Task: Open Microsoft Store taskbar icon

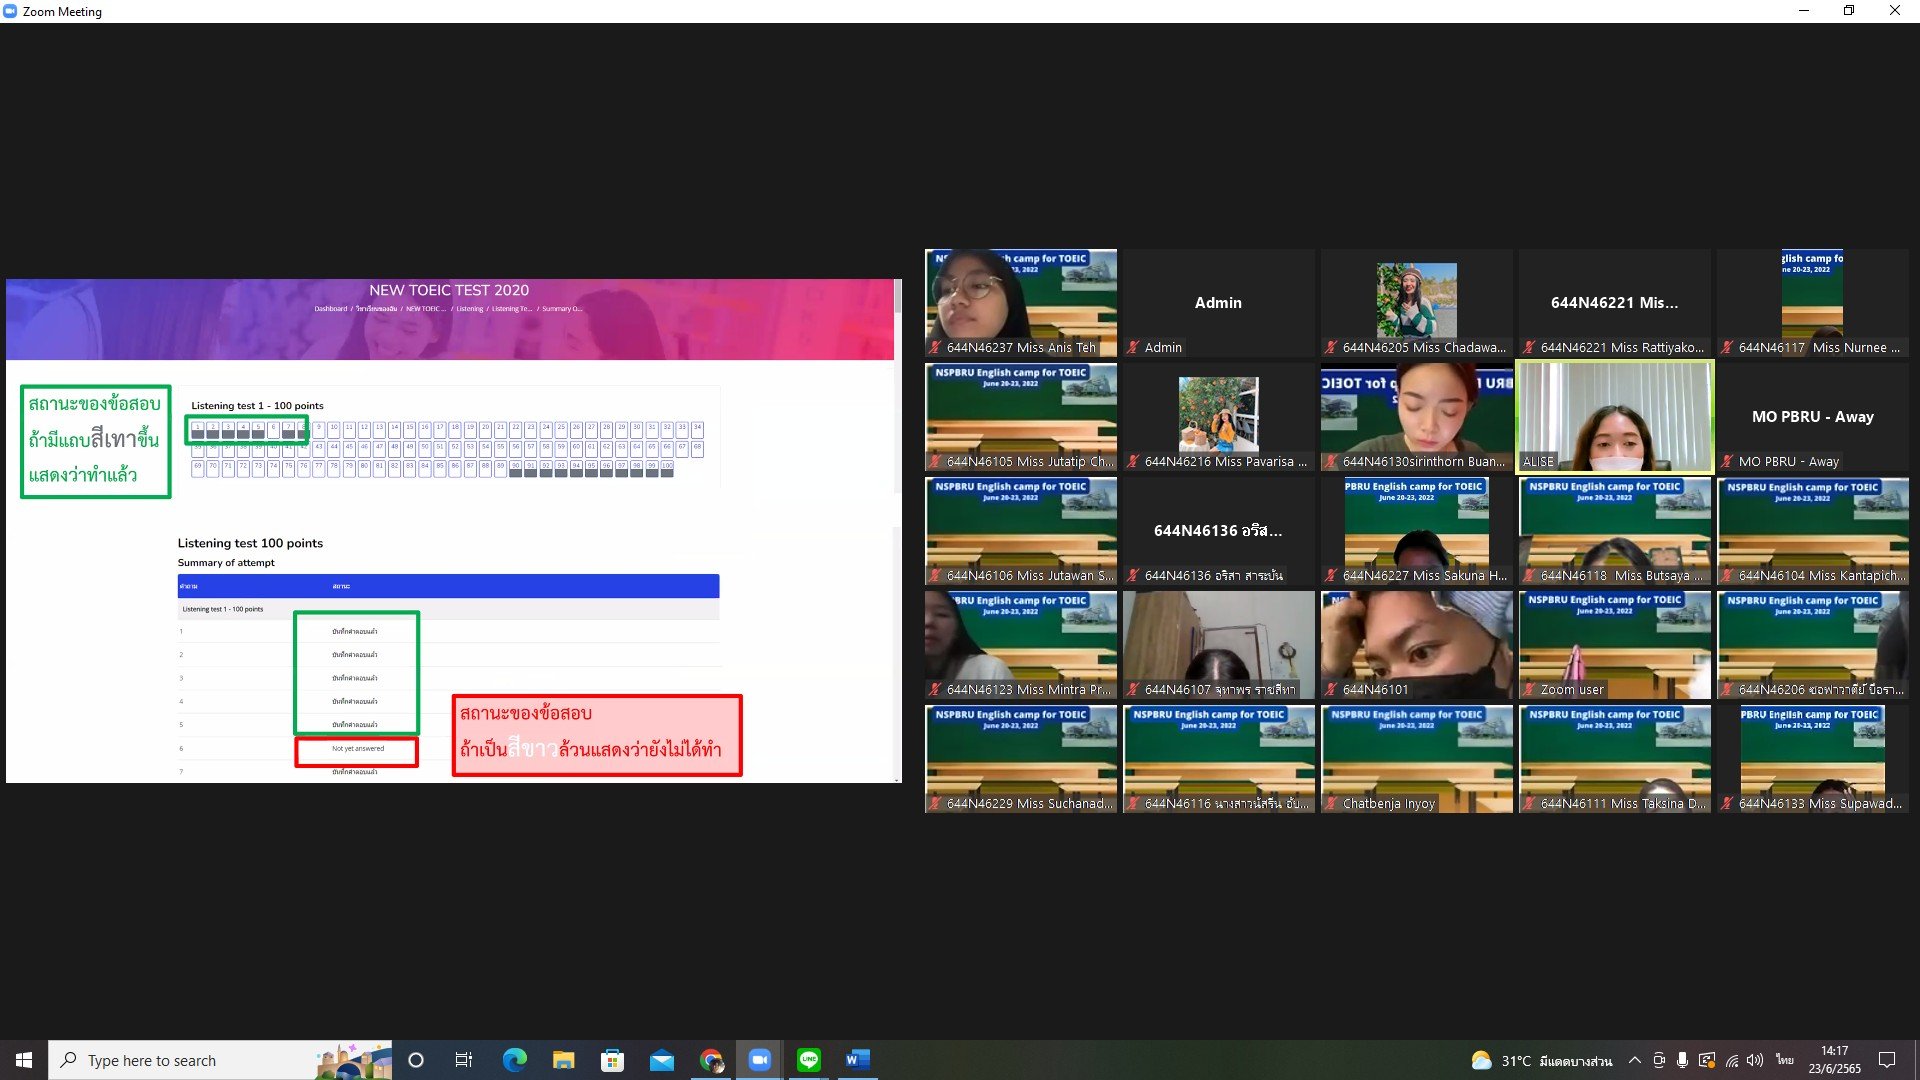Action: [612, 1060]
